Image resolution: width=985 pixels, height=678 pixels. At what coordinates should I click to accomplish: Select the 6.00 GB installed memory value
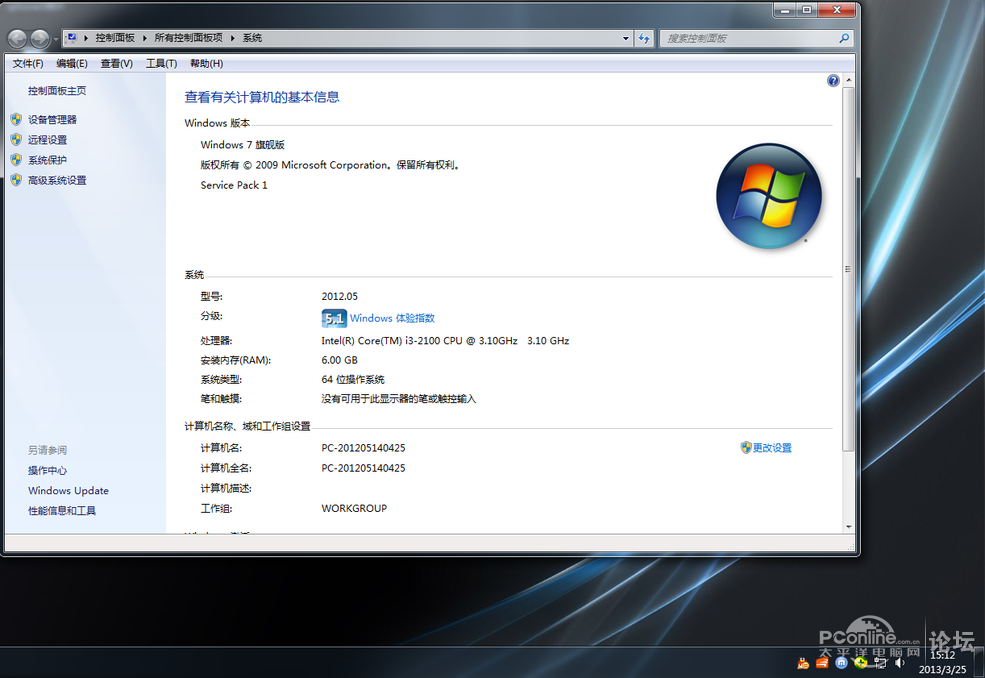(x=340, y=360)
